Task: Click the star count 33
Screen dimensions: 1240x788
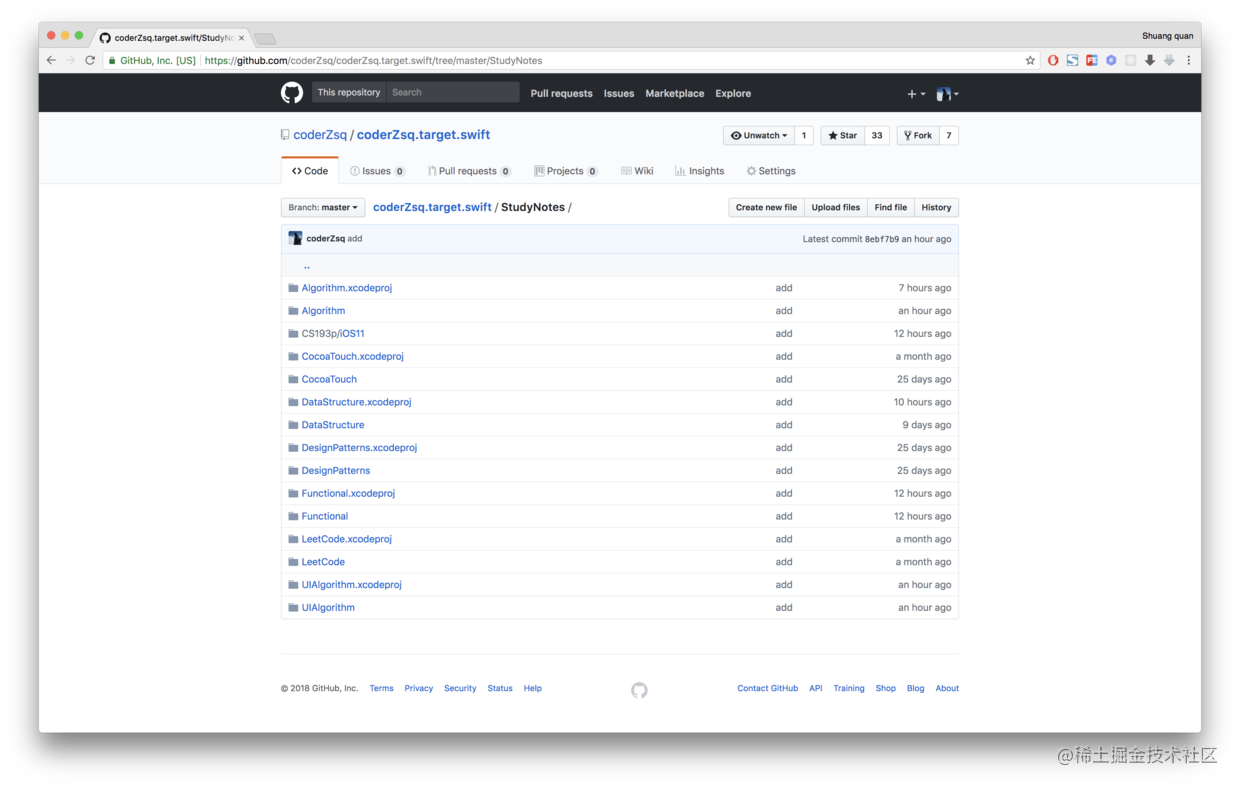Action: click(877, 135)
